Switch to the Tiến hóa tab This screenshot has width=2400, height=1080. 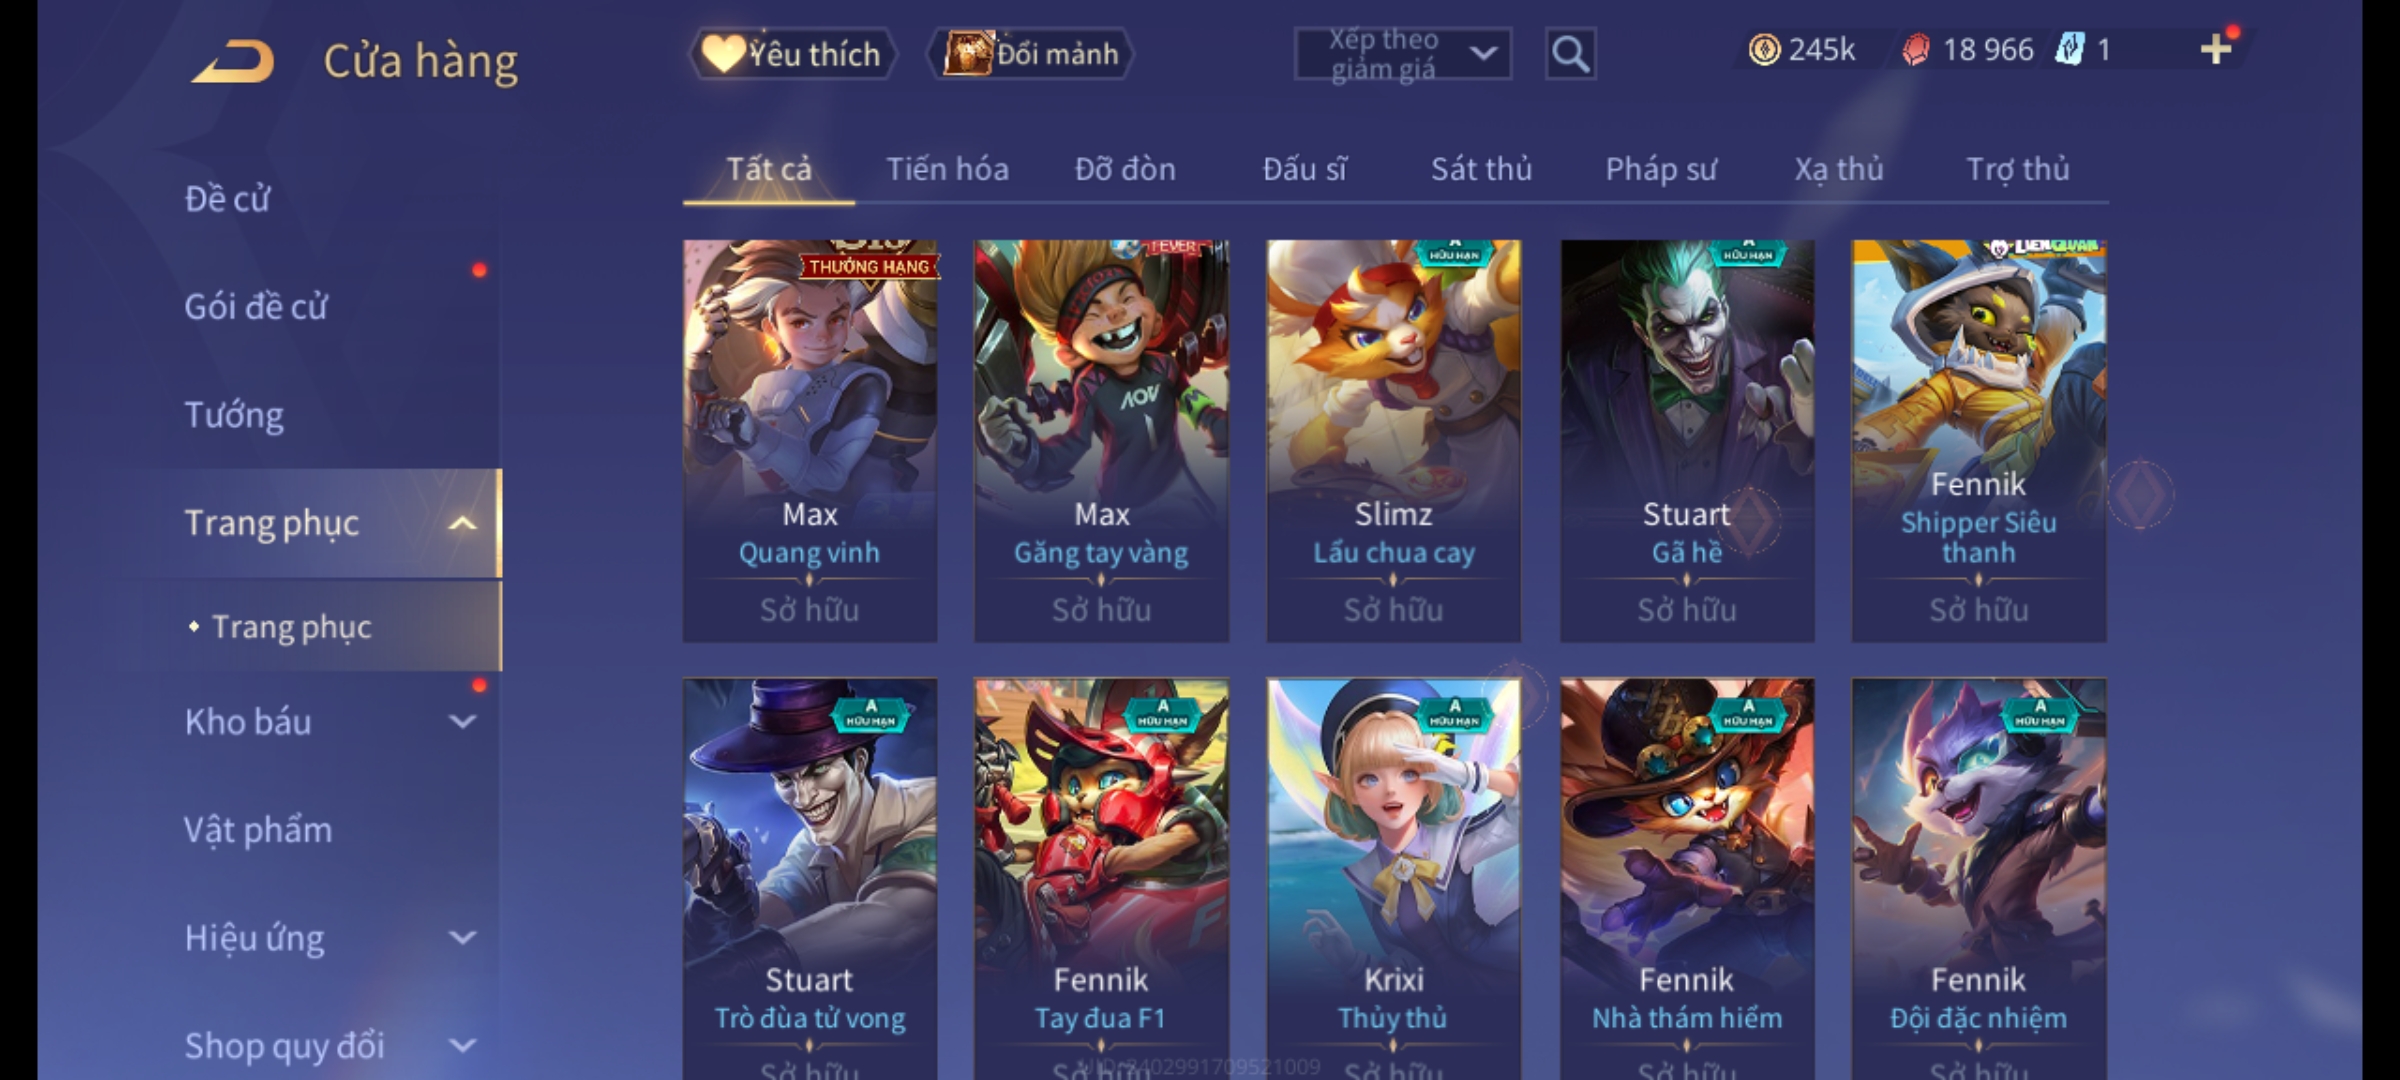[947, 169]
